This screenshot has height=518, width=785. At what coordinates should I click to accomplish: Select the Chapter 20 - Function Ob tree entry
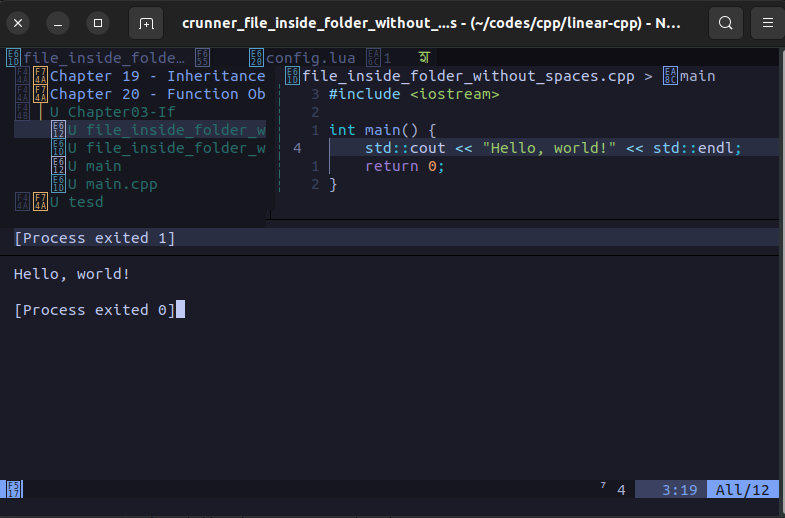[x=158, y=94]
